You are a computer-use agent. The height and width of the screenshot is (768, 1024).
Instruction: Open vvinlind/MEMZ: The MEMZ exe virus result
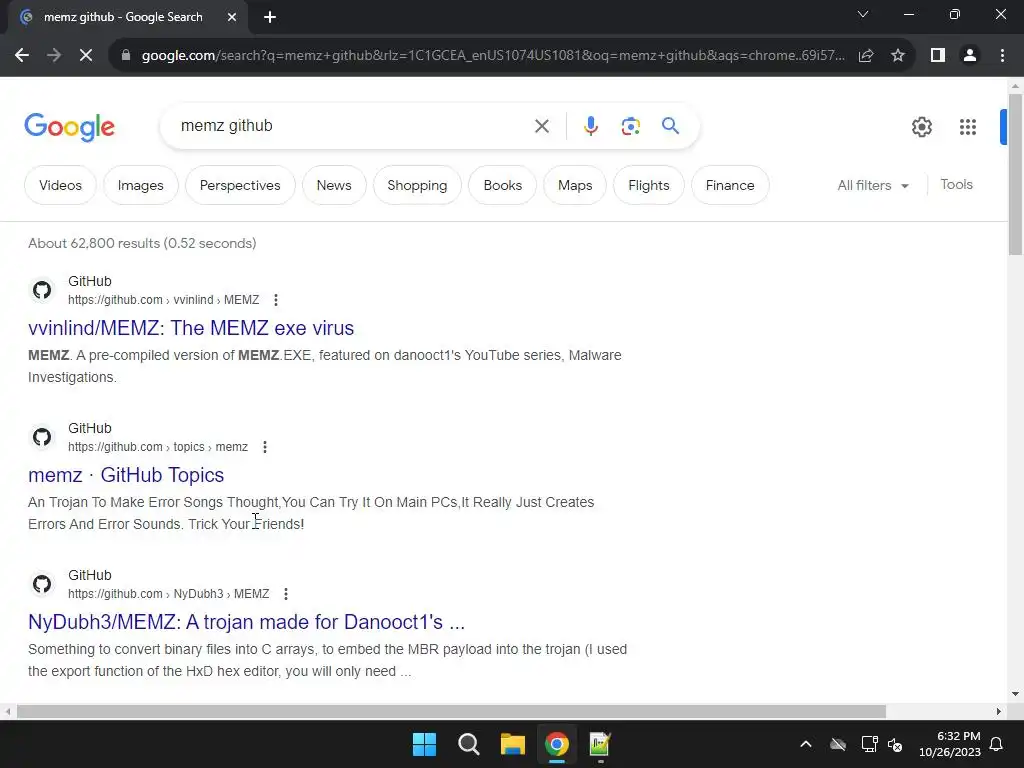[191, 328]
